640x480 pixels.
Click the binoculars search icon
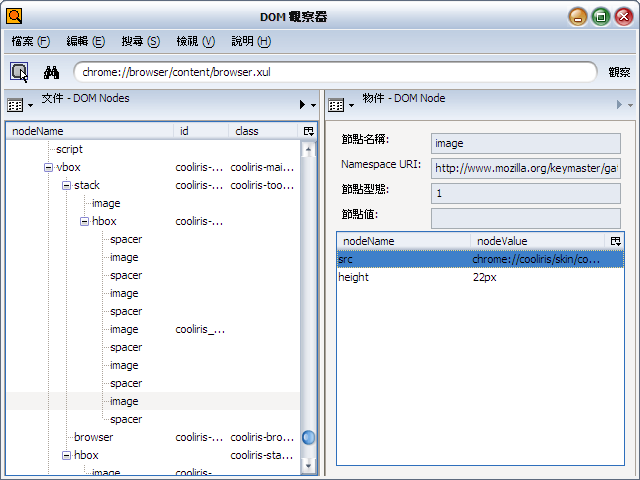point(52,72)
